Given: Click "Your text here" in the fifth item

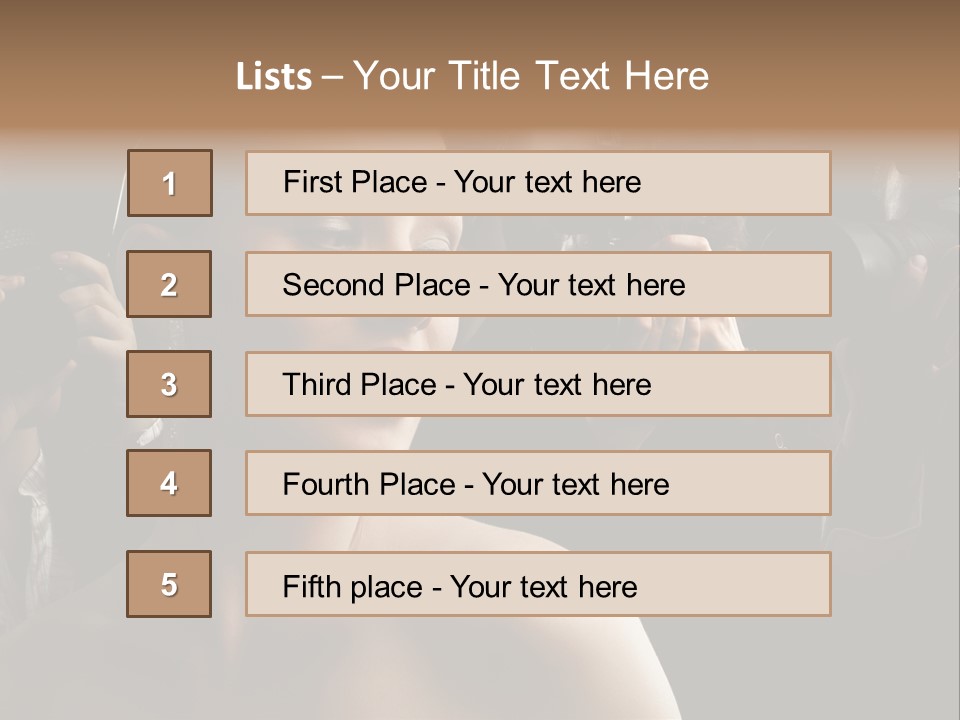Looking at the screenshot, I should click(543, 586).
